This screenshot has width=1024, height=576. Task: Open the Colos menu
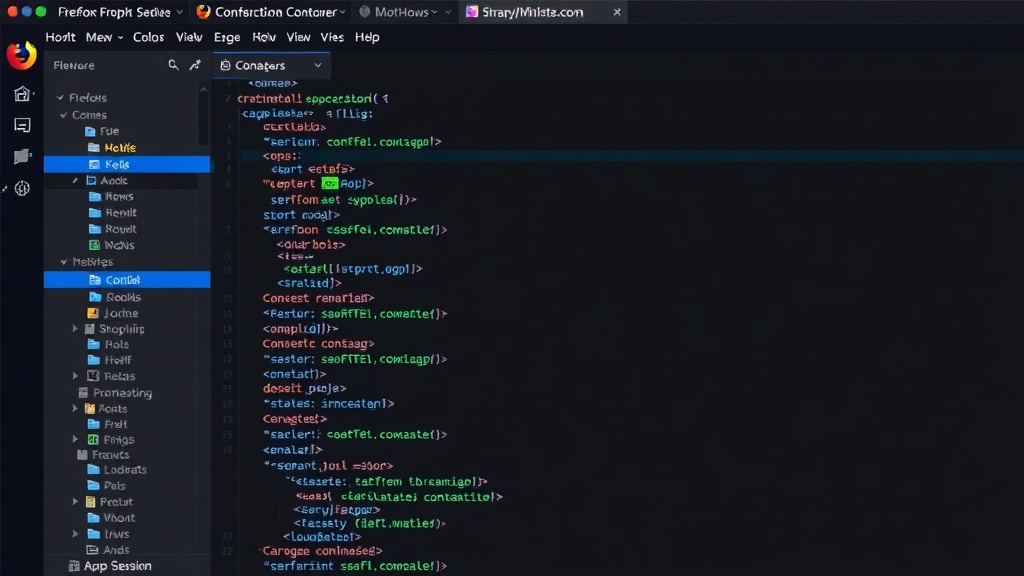tap(148, 37)
